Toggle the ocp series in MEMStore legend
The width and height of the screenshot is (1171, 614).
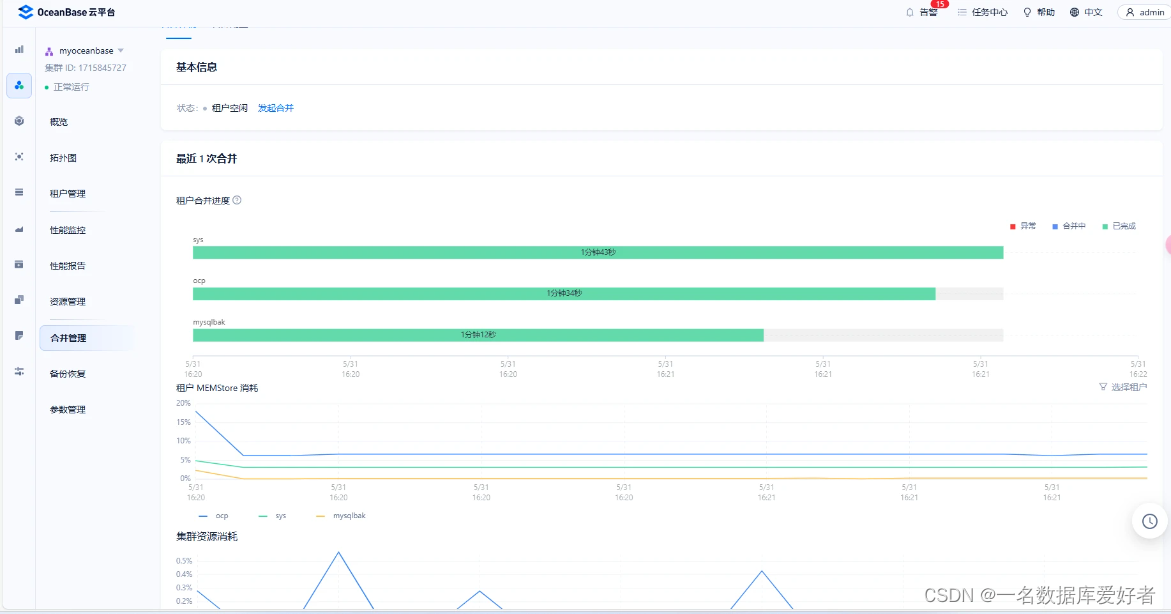coord(214,515)
